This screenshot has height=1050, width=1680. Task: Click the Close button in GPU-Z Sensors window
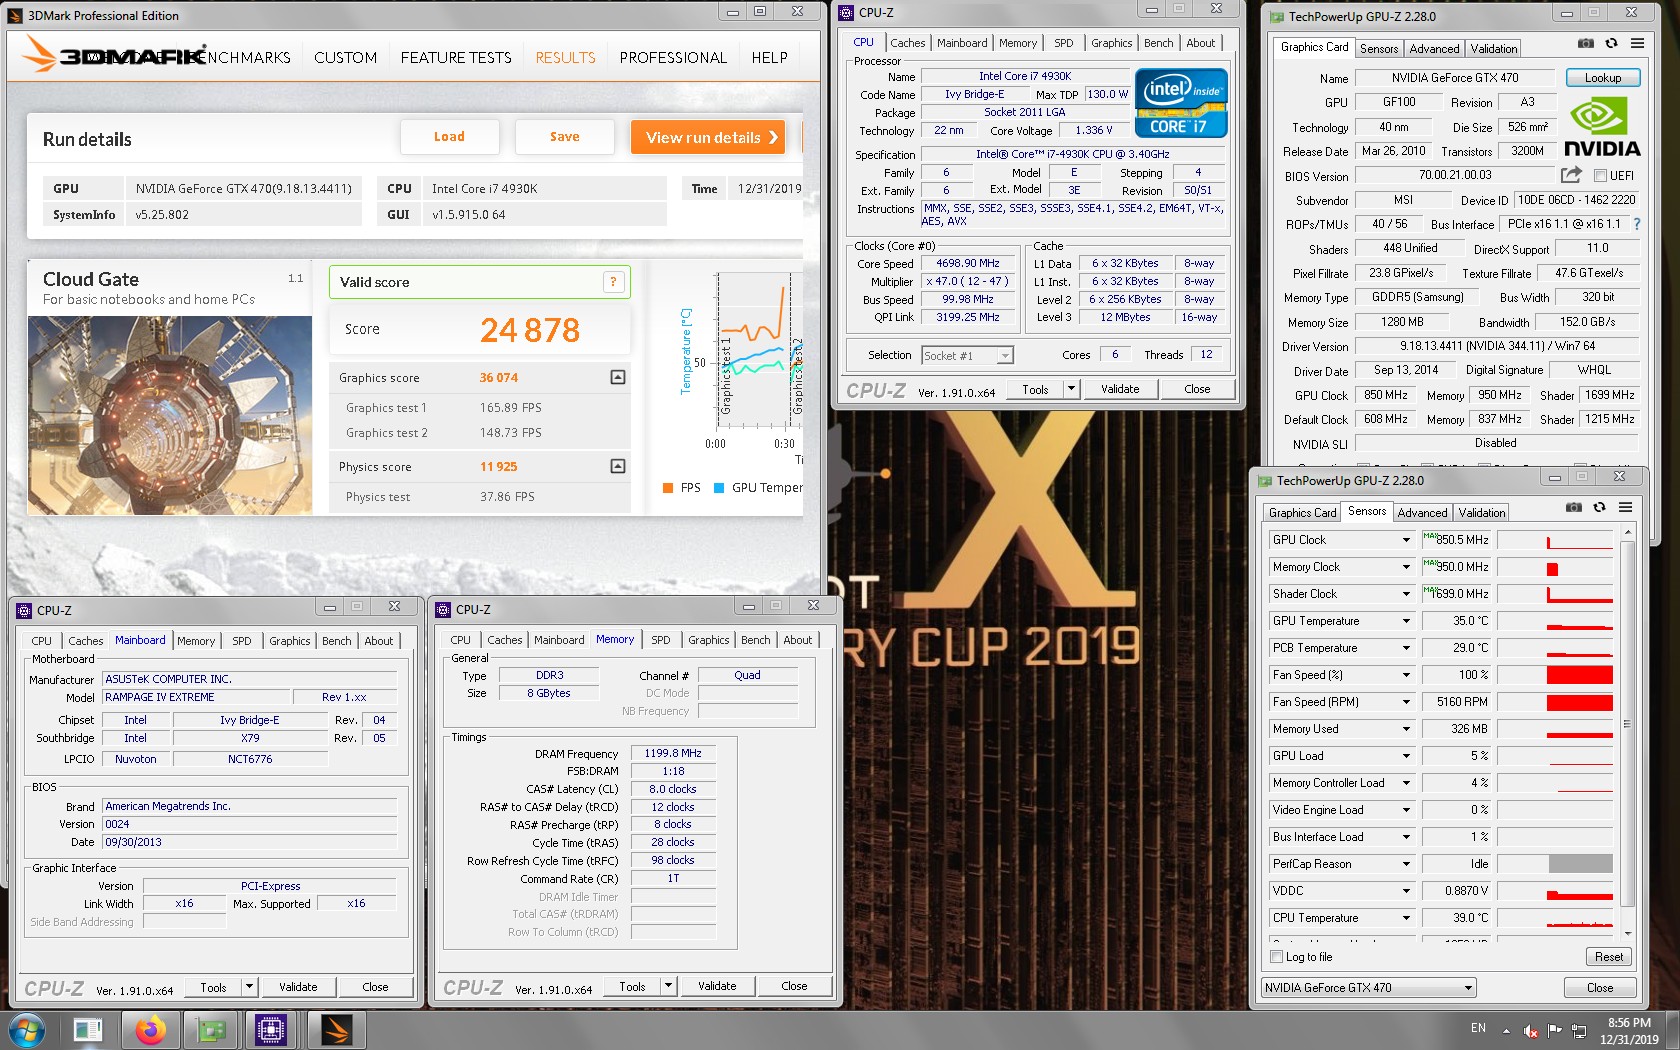pos(1600,988)
